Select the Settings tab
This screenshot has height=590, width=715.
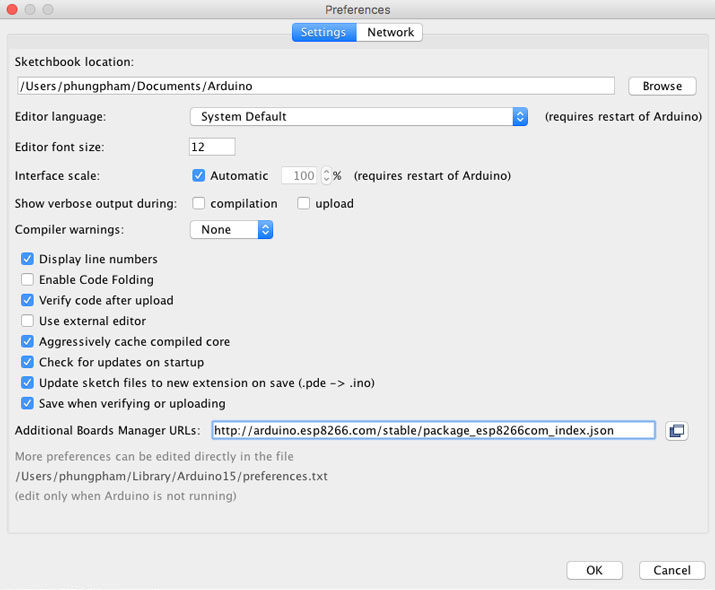tap(323, 32)
